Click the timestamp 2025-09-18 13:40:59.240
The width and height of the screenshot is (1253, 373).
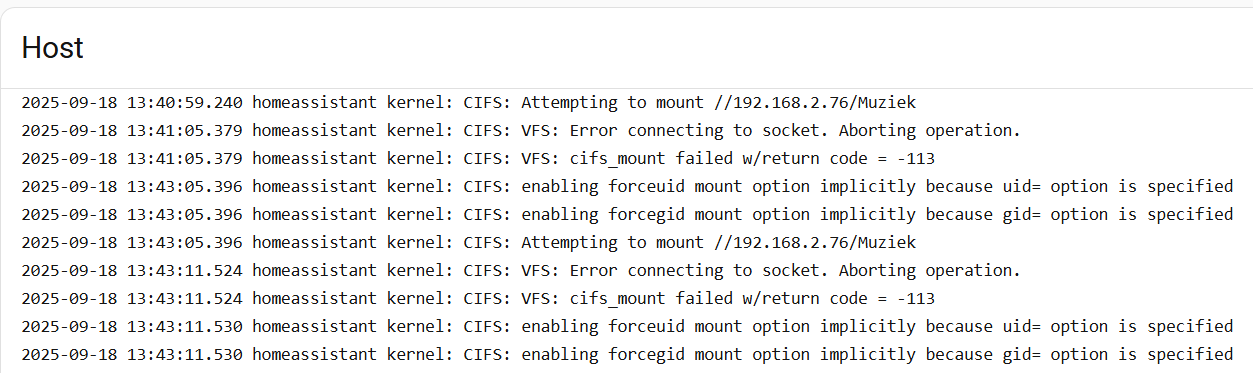tap(132, 102)
